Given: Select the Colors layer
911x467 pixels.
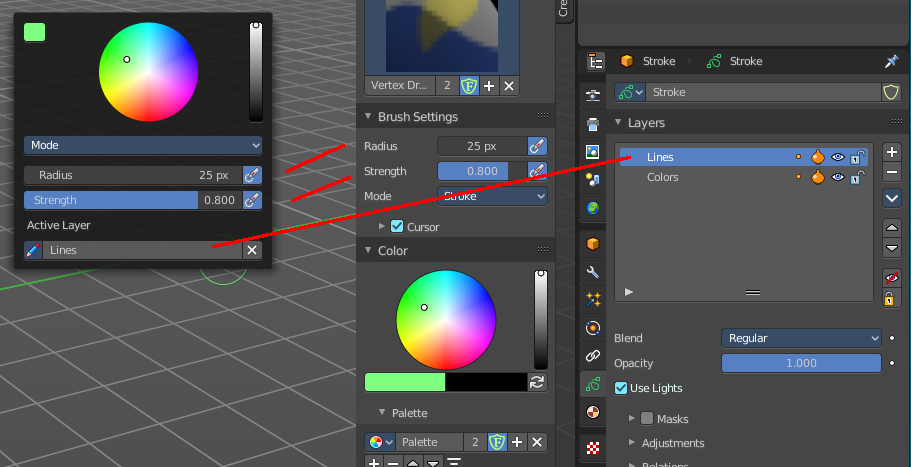Looking at the screenshot, I should point(744,177).
